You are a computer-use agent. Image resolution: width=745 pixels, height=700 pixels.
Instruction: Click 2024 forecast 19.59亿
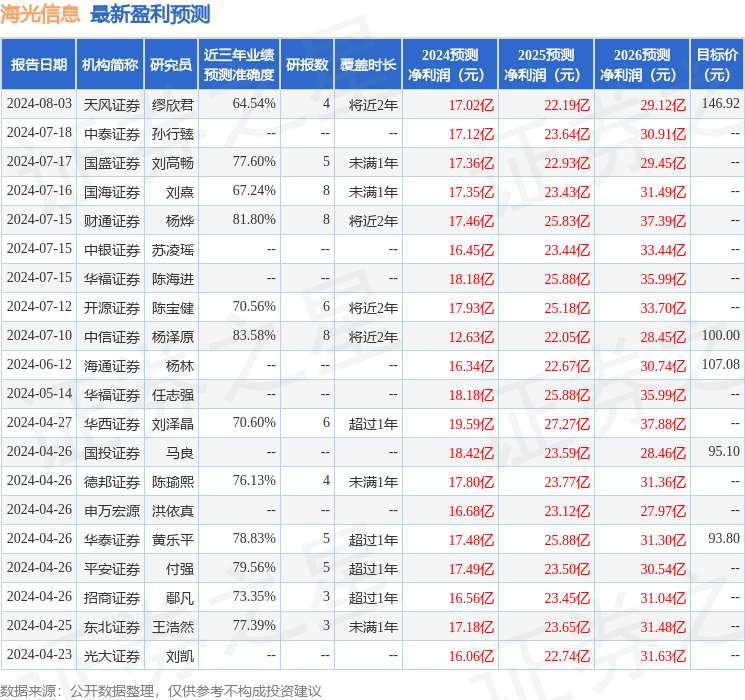(x=471, y=424)
